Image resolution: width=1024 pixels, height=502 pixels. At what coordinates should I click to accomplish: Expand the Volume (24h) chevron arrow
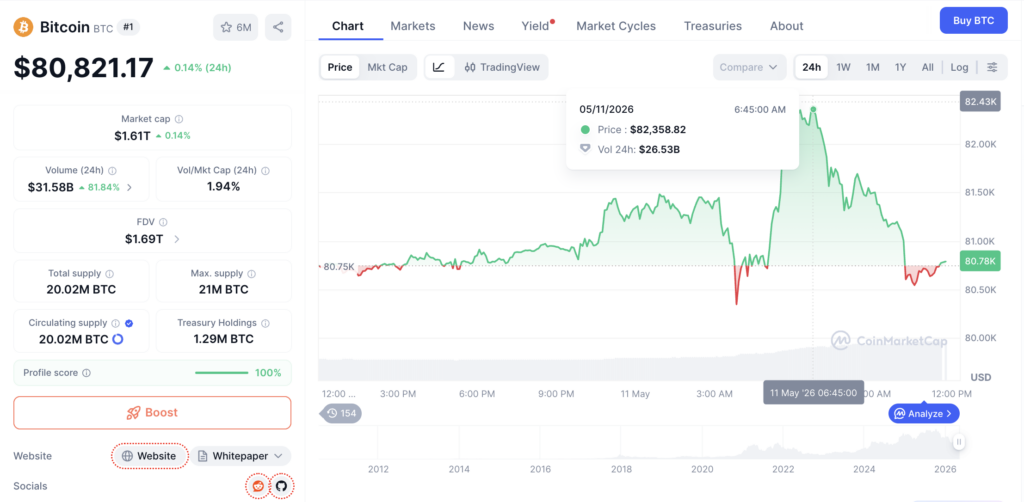[x=129, y=187]
